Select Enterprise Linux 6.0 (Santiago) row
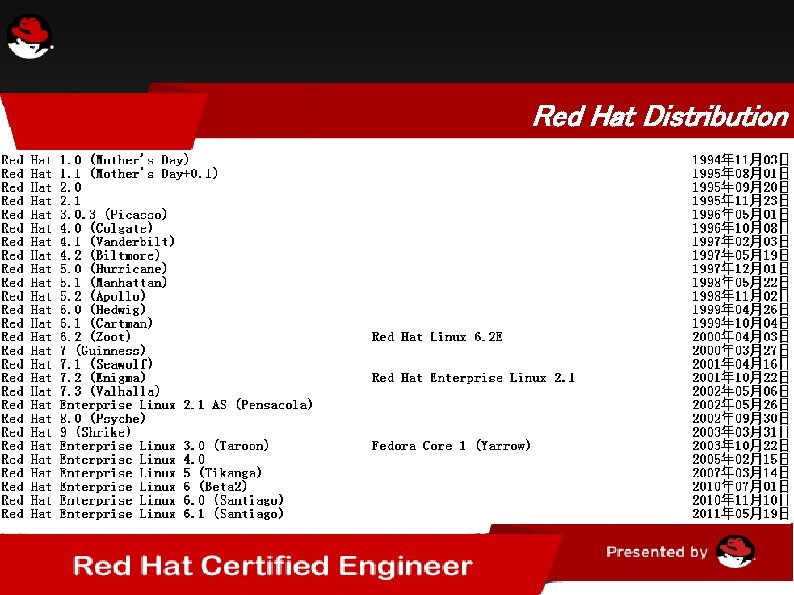Viewport: 794px width, 595px height. (x=142, y=500)
